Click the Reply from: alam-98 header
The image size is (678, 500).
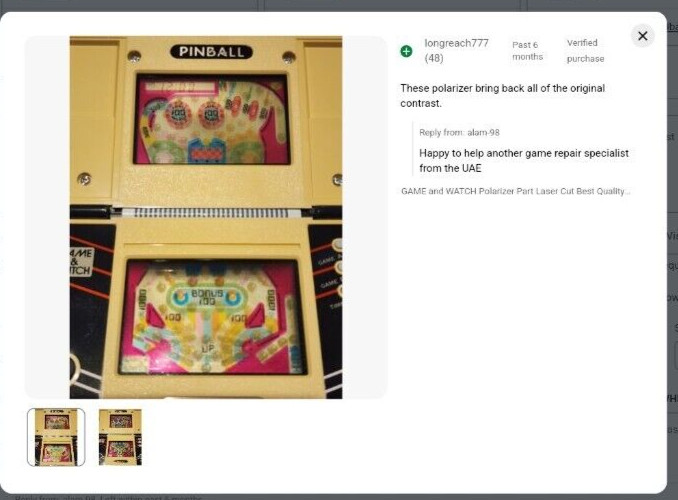pos(459,132)
